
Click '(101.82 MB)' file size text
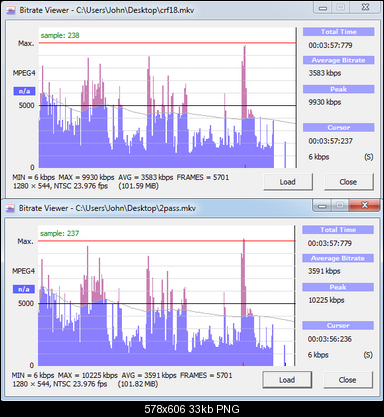pos(138,384)
